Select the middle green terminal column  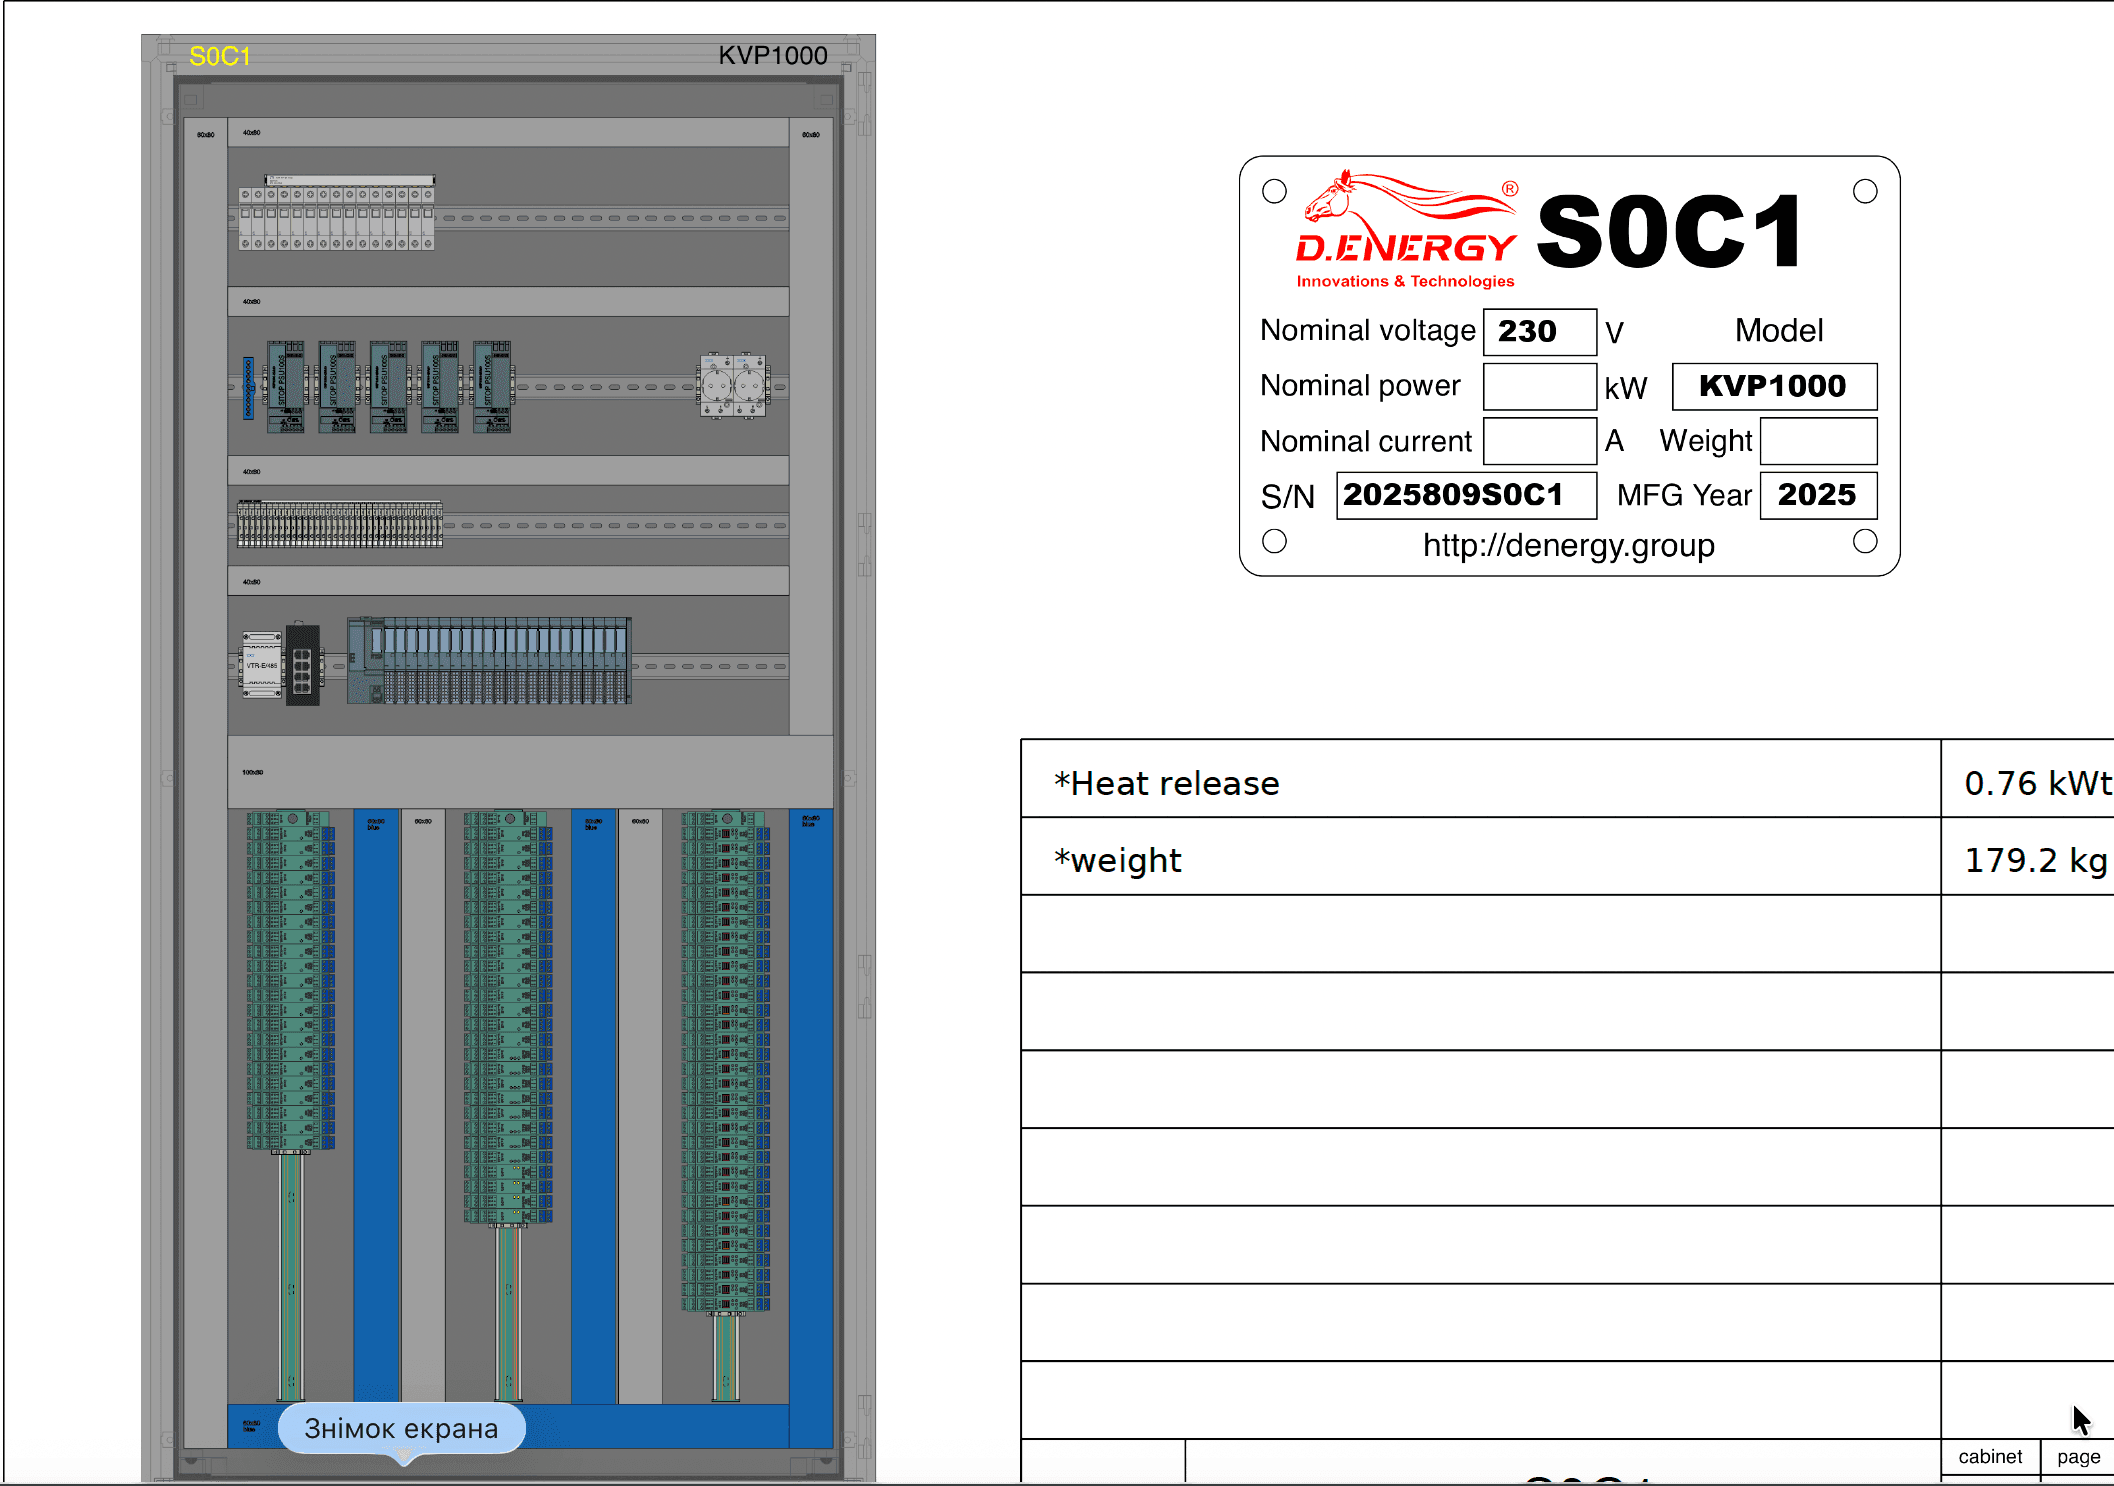click(x=508, y=1018)
